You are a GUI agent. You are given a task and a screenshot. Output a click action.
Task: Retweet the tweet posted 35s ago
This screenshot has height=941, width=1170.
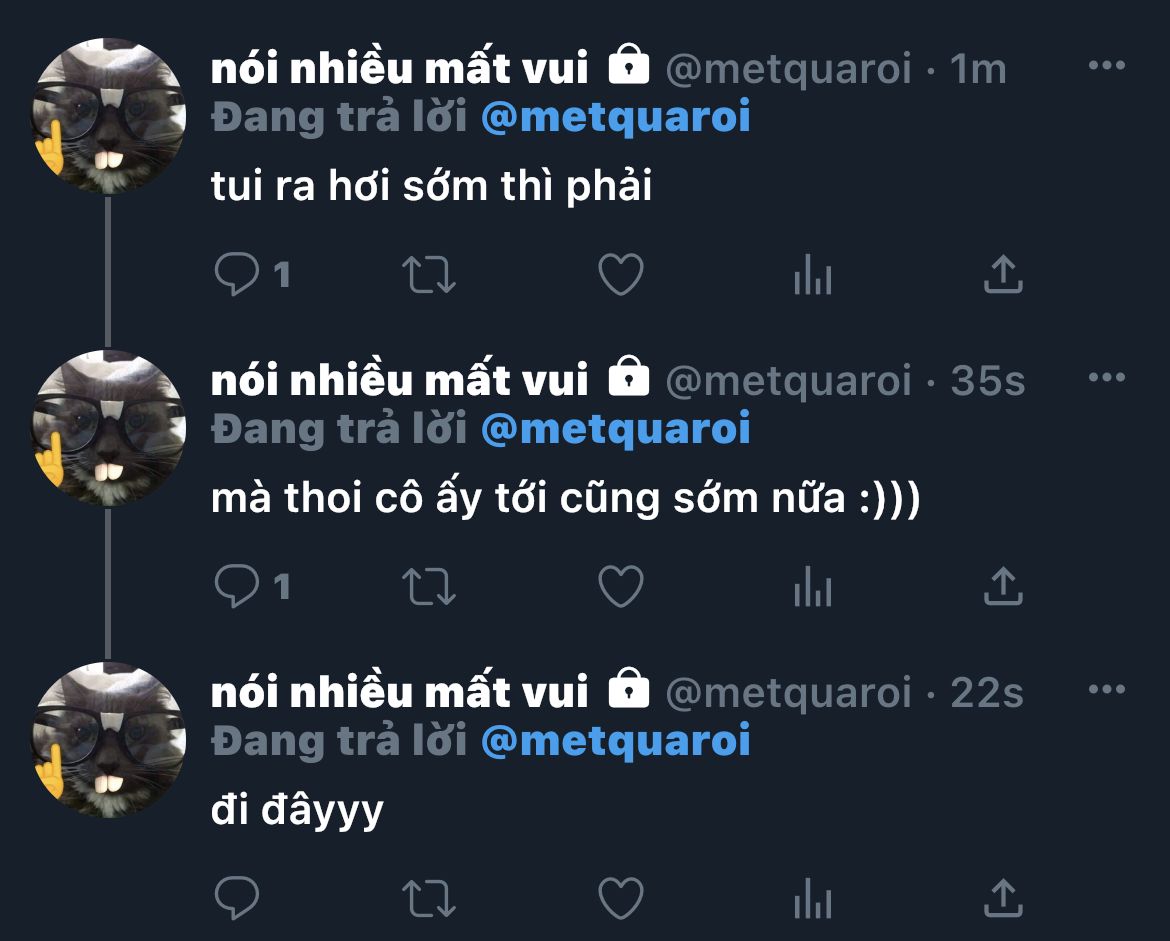(429, 587)
